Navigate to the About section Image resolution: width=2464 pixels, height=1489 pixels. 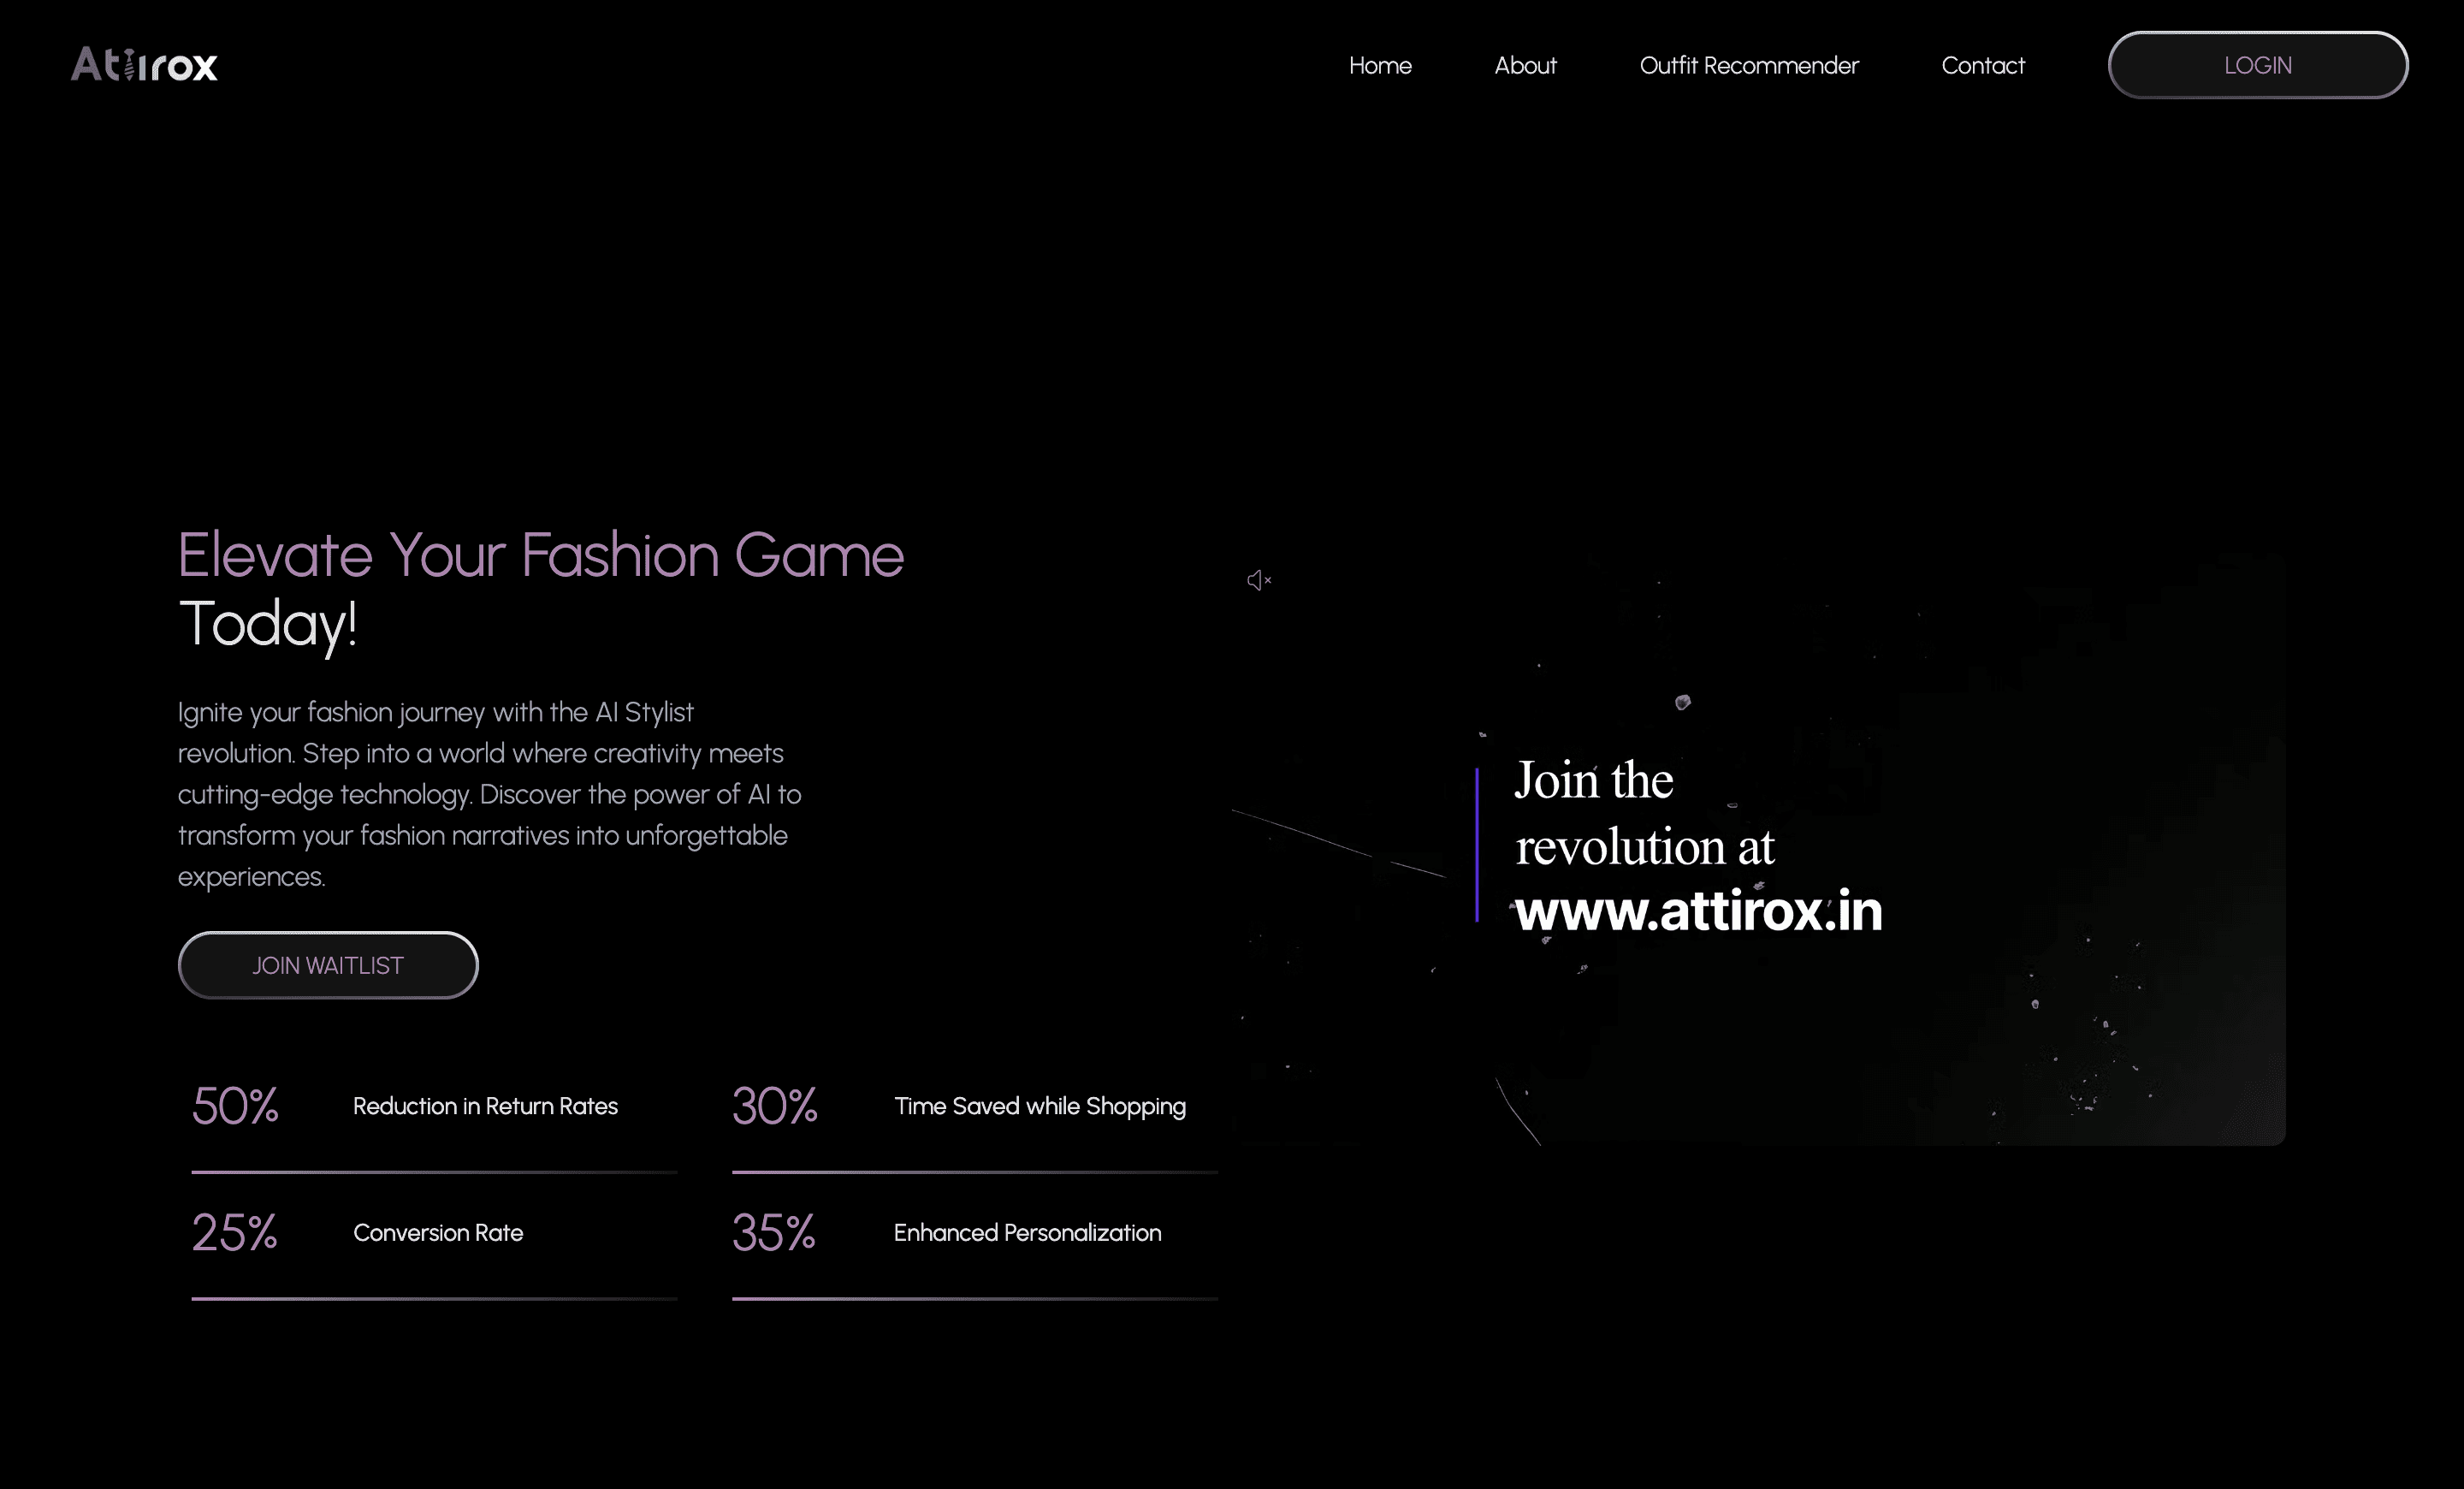click(x=1525, y=65)
